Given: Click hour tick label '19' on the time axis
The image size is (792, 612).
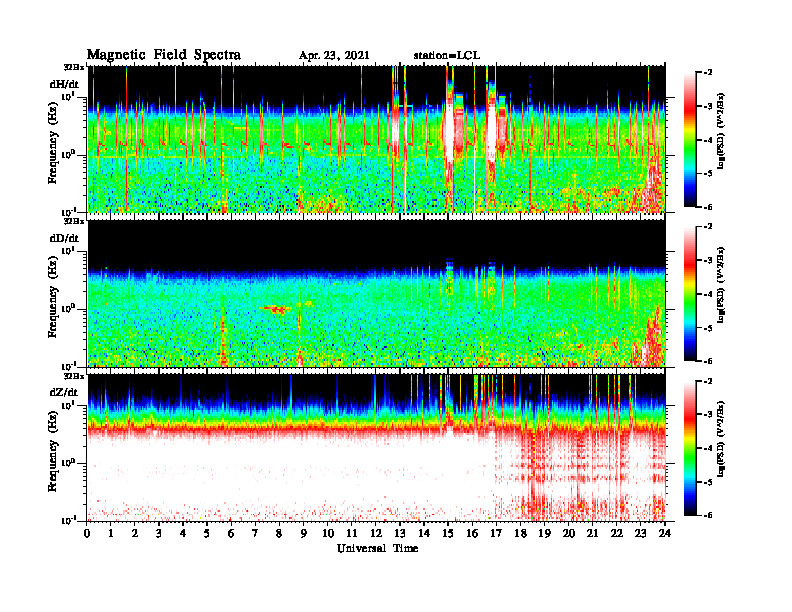Looking at the screenshot, I should (544, 533).
